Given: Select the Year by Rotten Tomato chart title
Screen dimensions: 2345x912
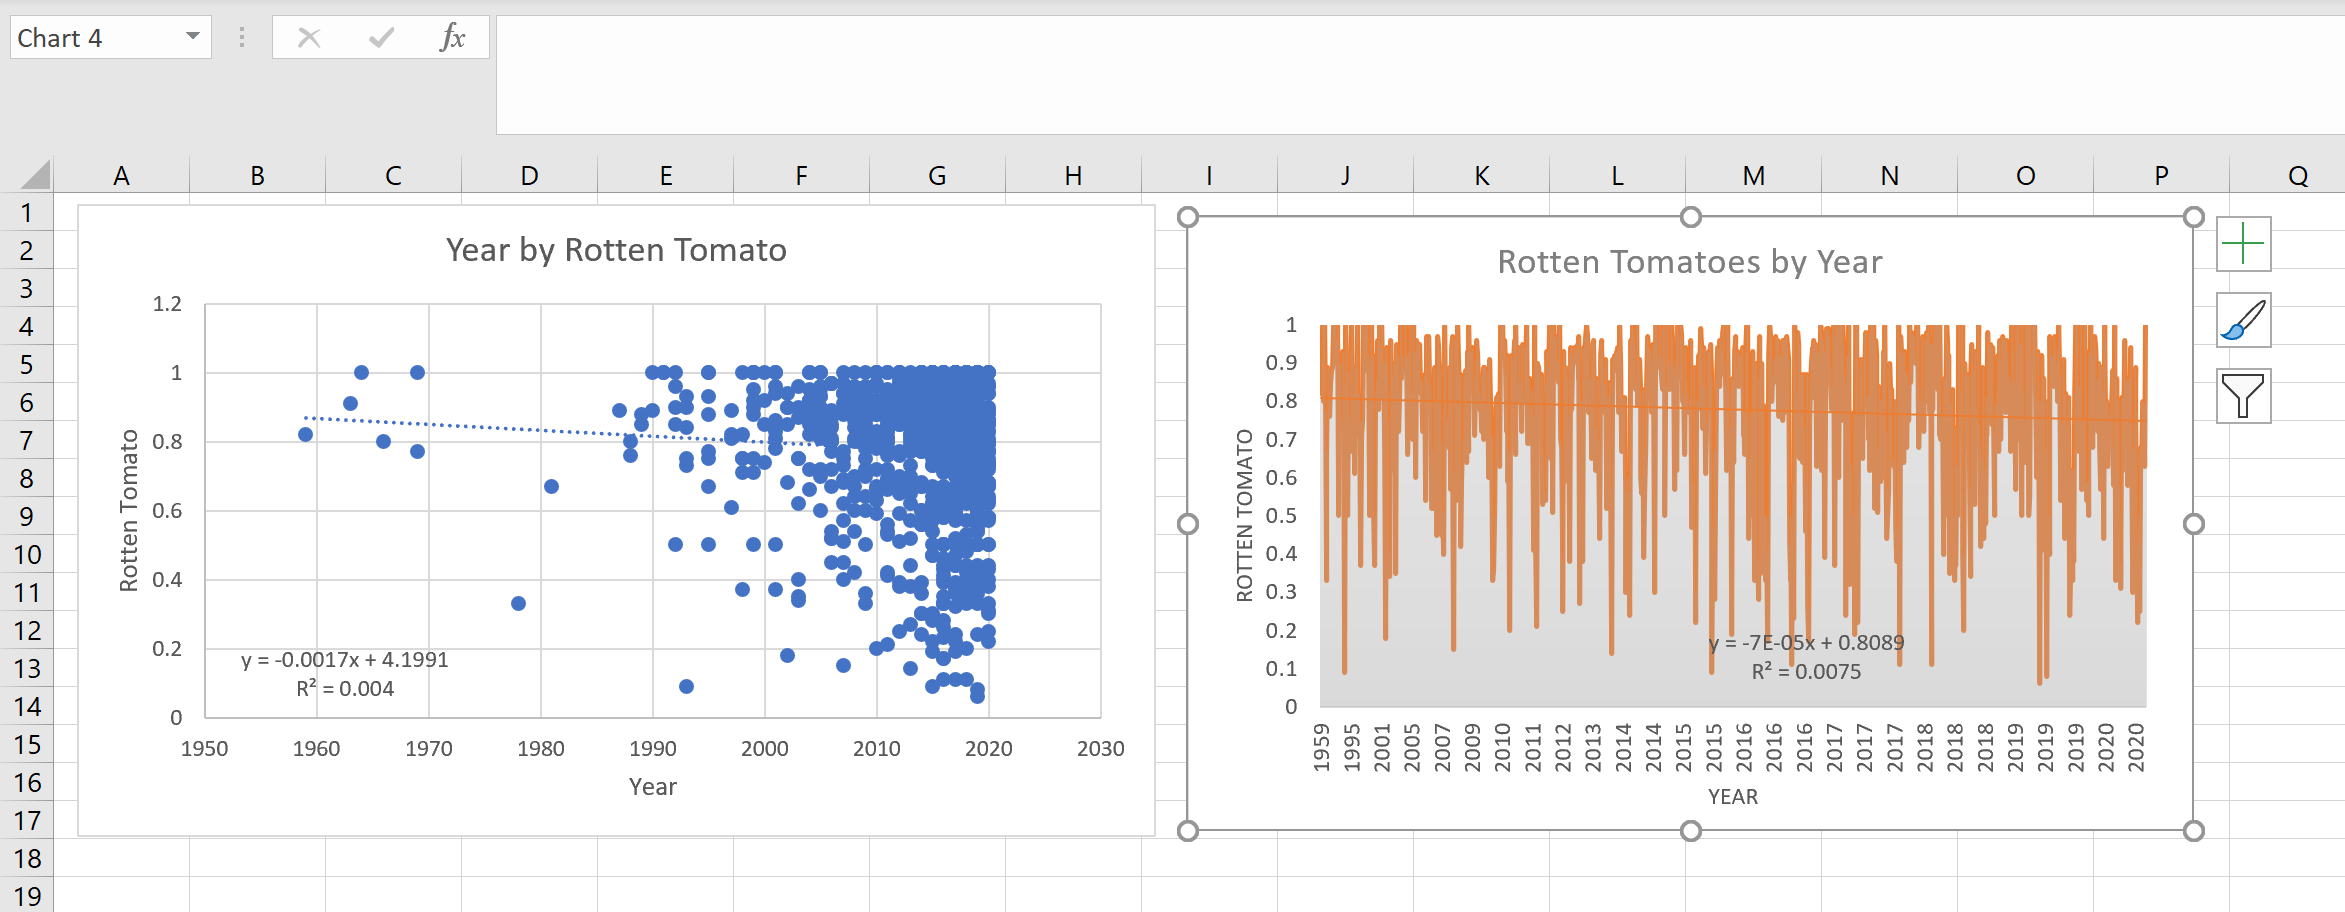Looking at the screenshot, I should 617,251.
